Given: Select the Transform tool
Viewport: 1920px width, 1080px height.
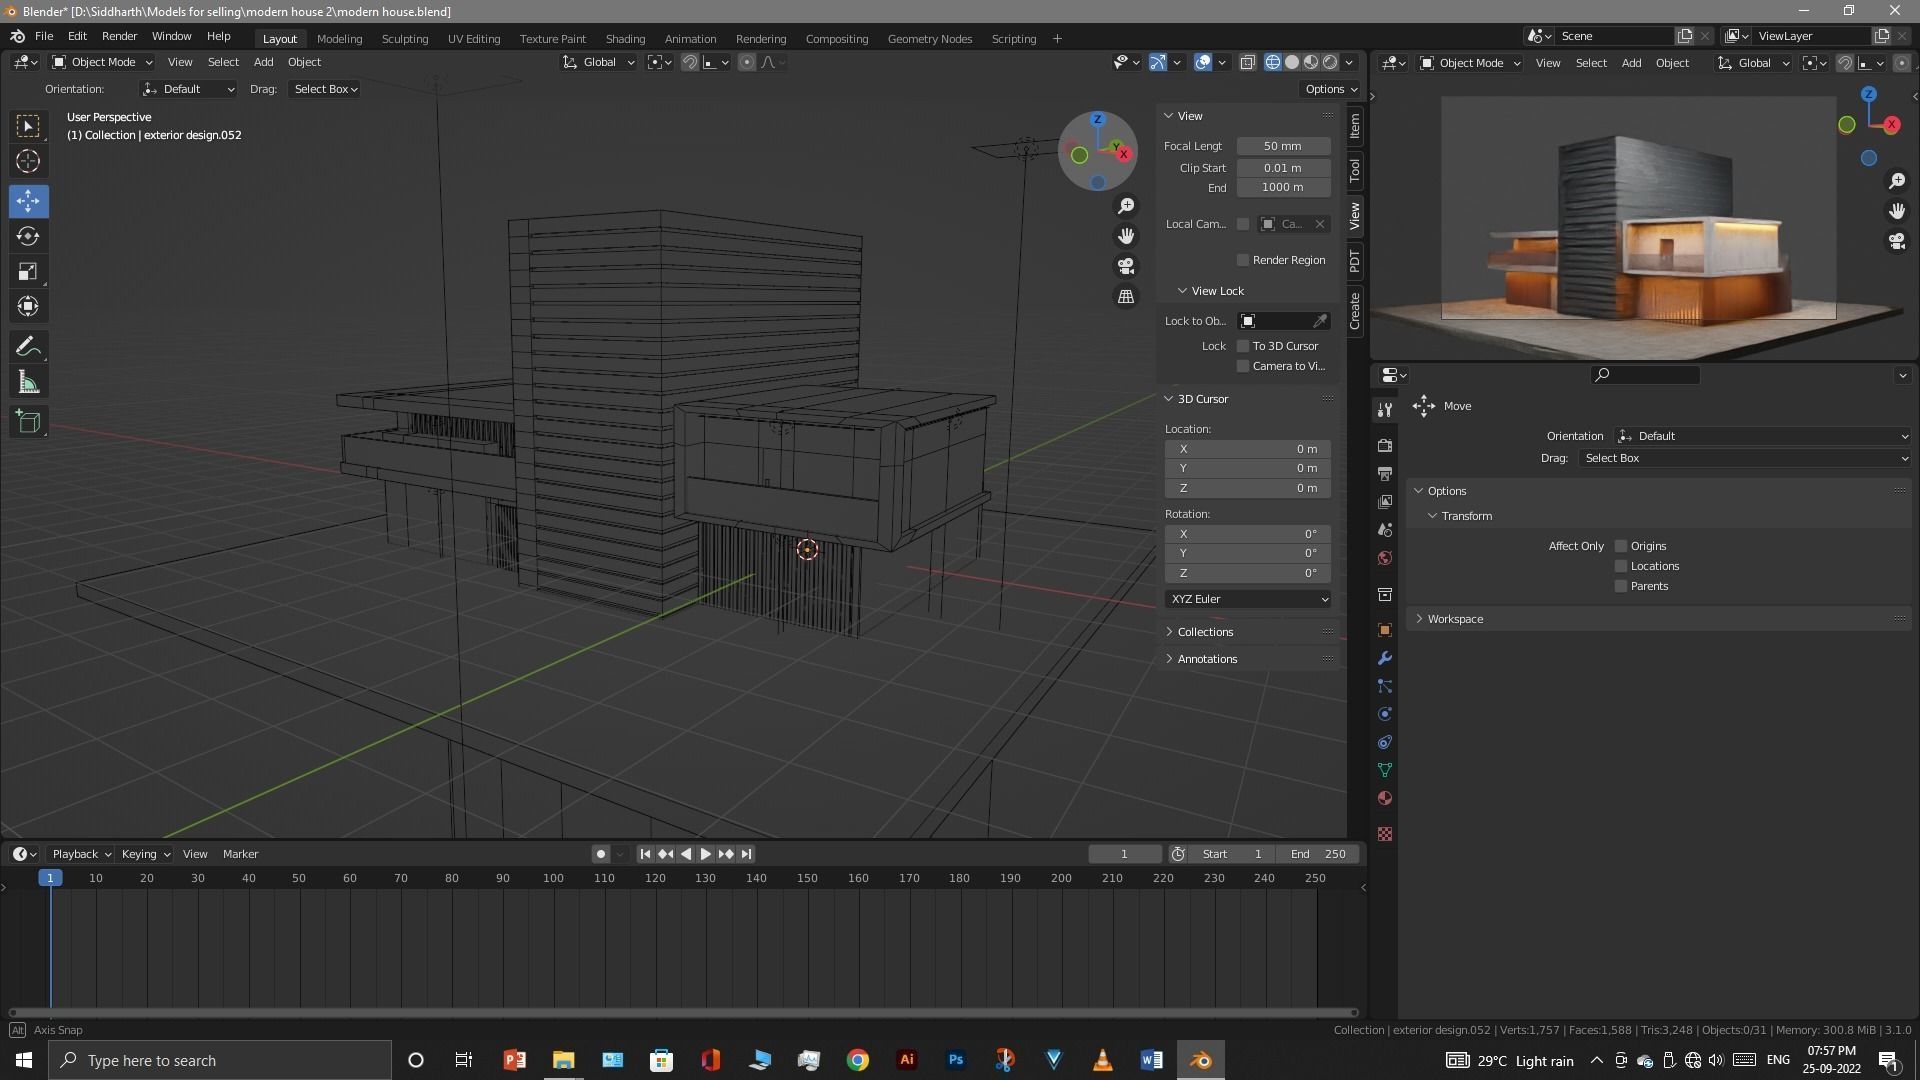Looking at the screenshot, I should tap(28, 307).
